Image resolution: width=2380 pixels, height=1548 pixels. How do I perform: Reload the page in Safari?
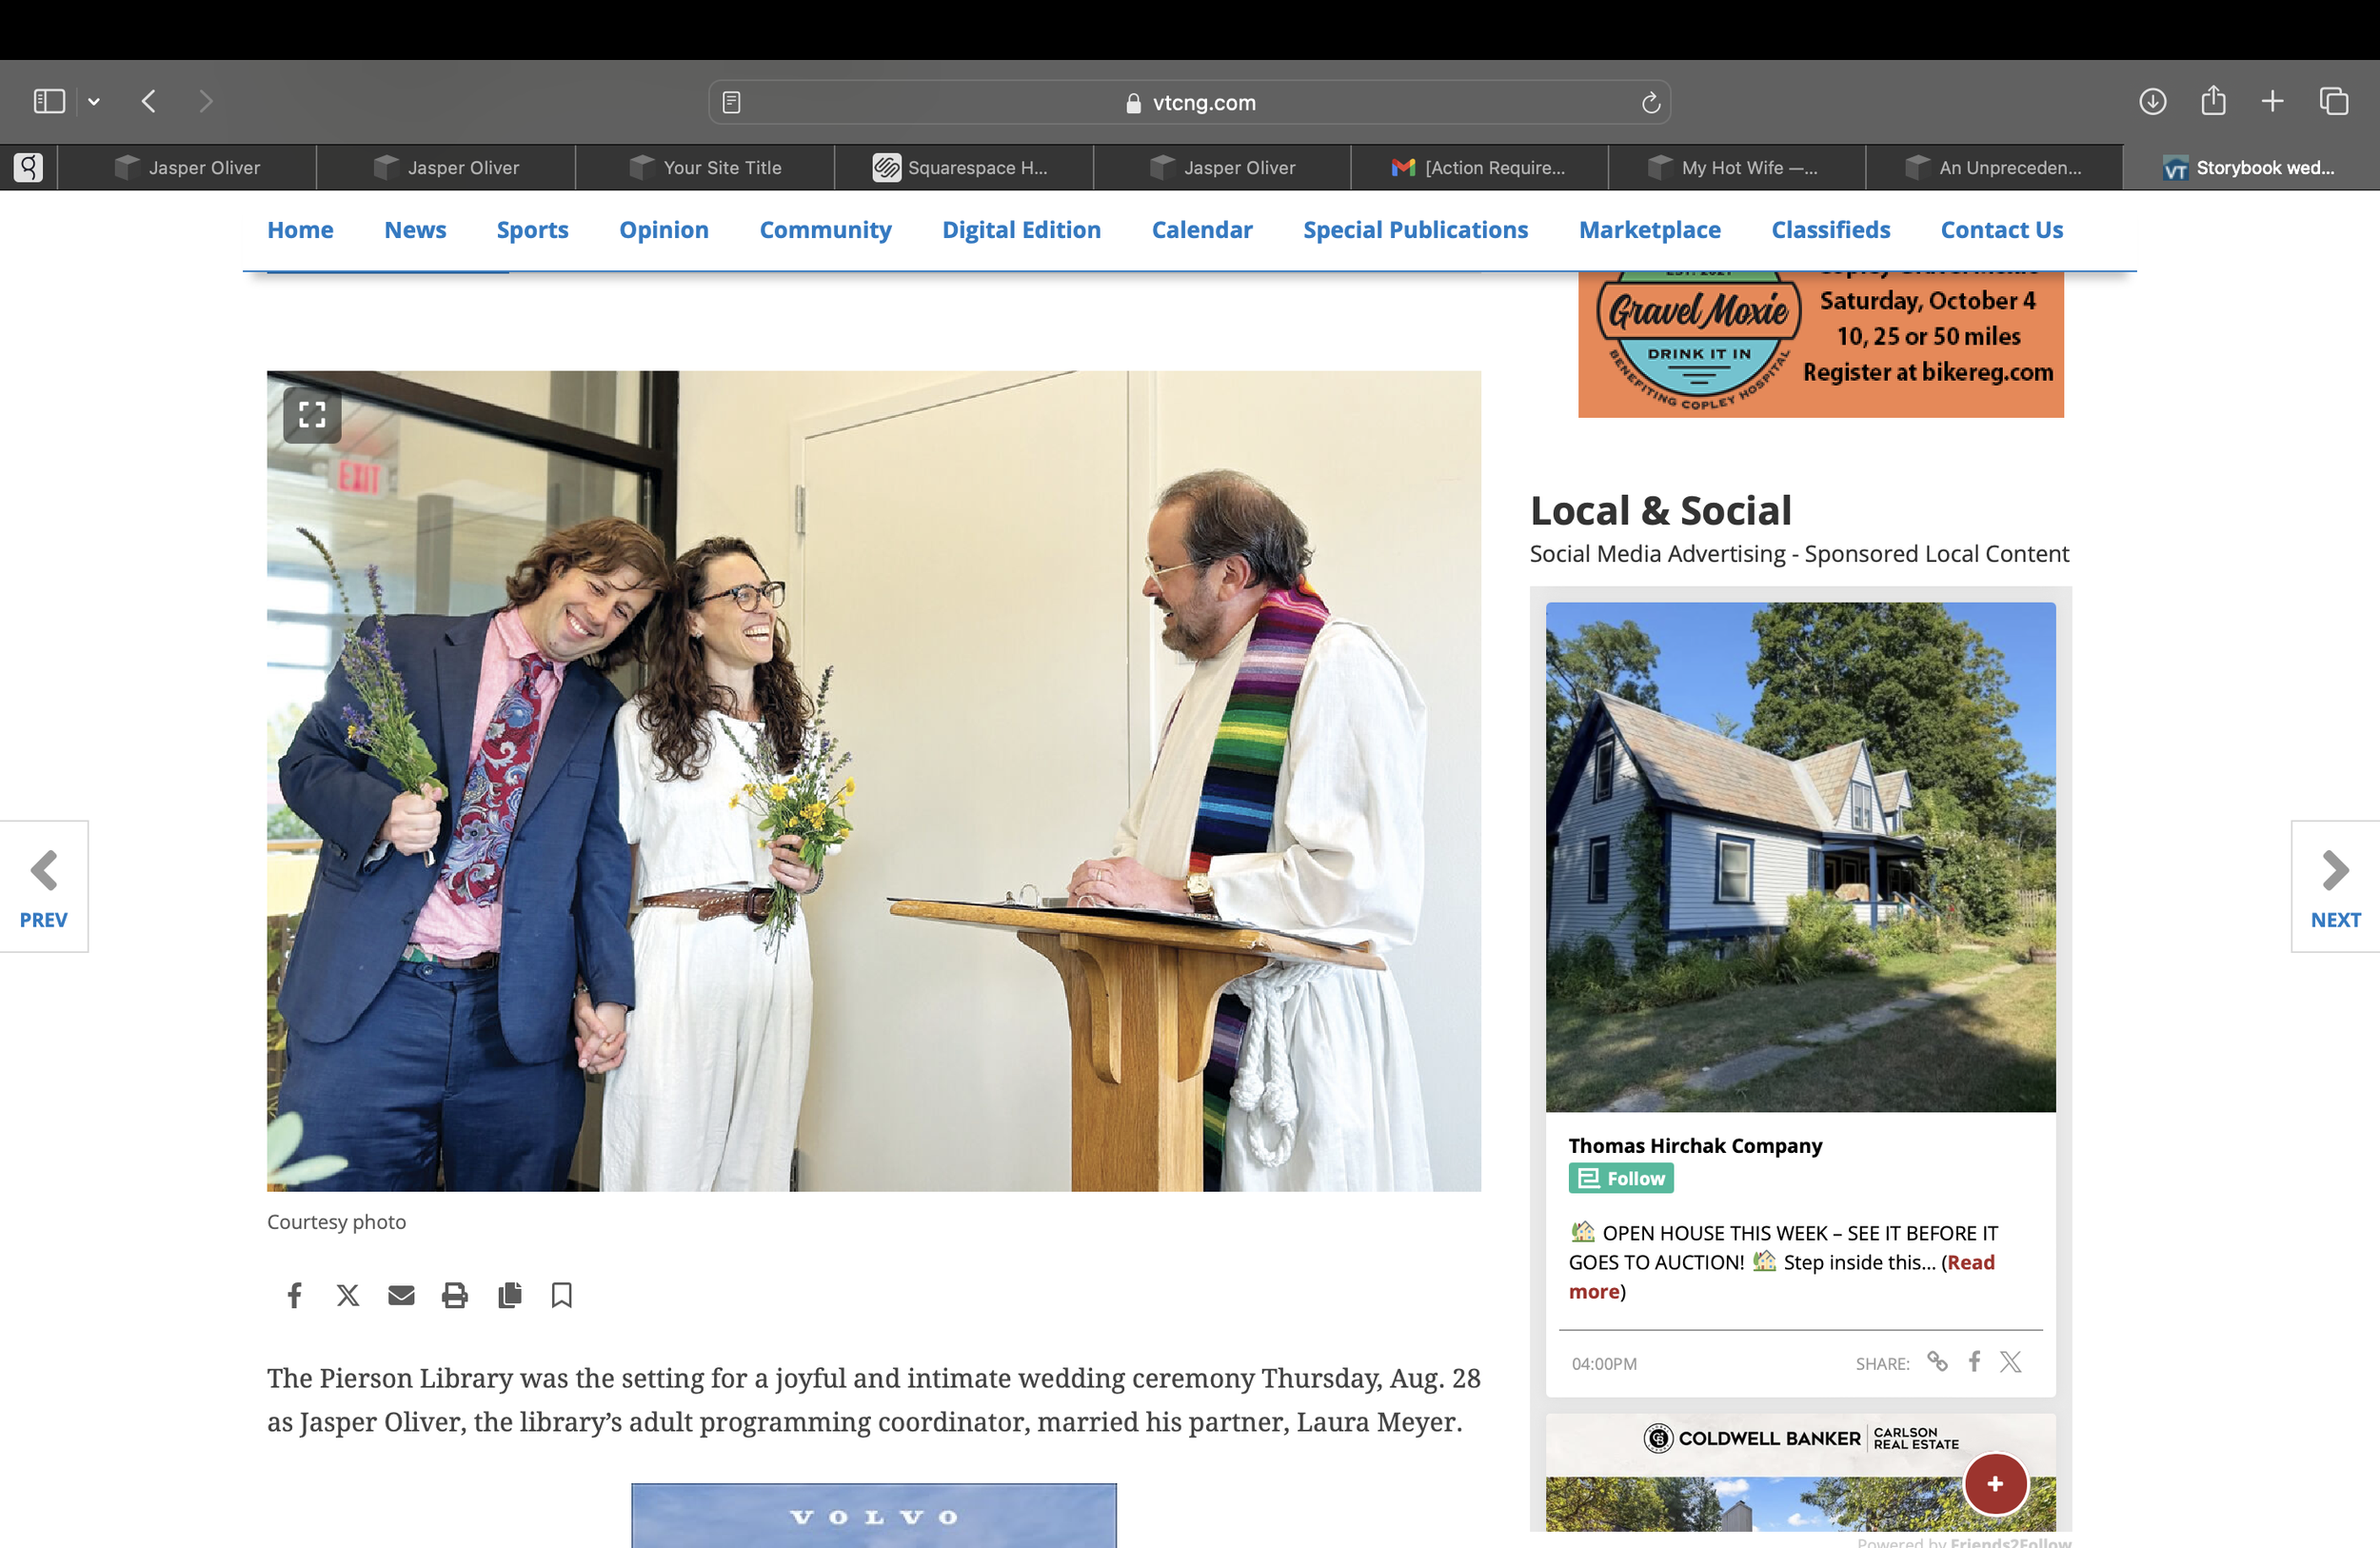[1650, 102]
